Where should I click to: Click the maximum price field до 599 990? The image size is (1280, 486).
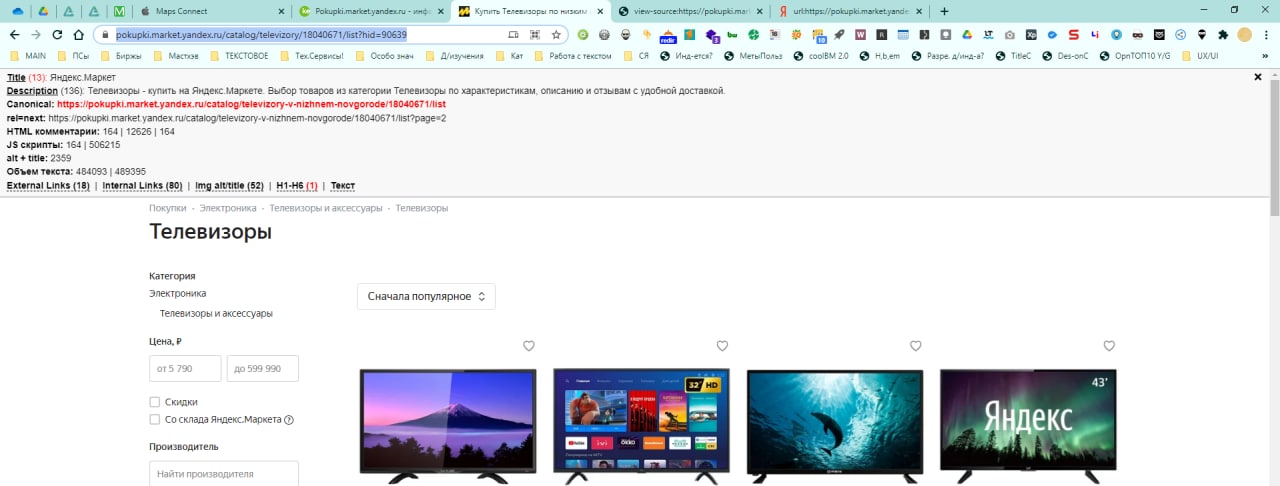[x=263, y=369]
